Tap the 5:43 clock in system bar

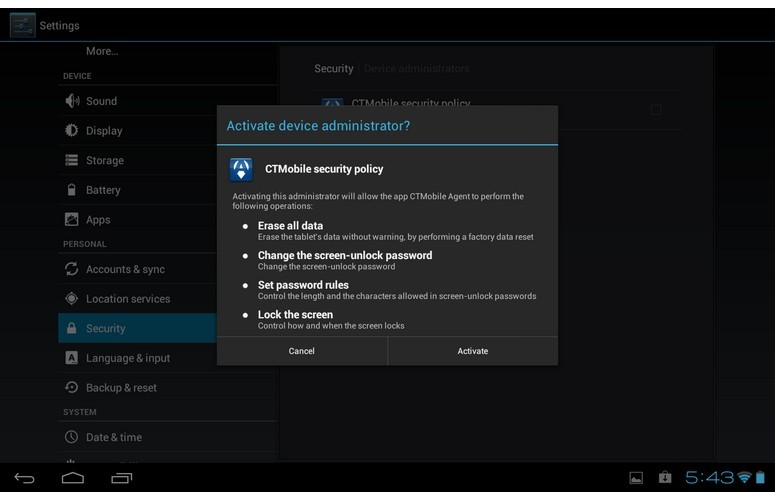[x=709, y=477]
